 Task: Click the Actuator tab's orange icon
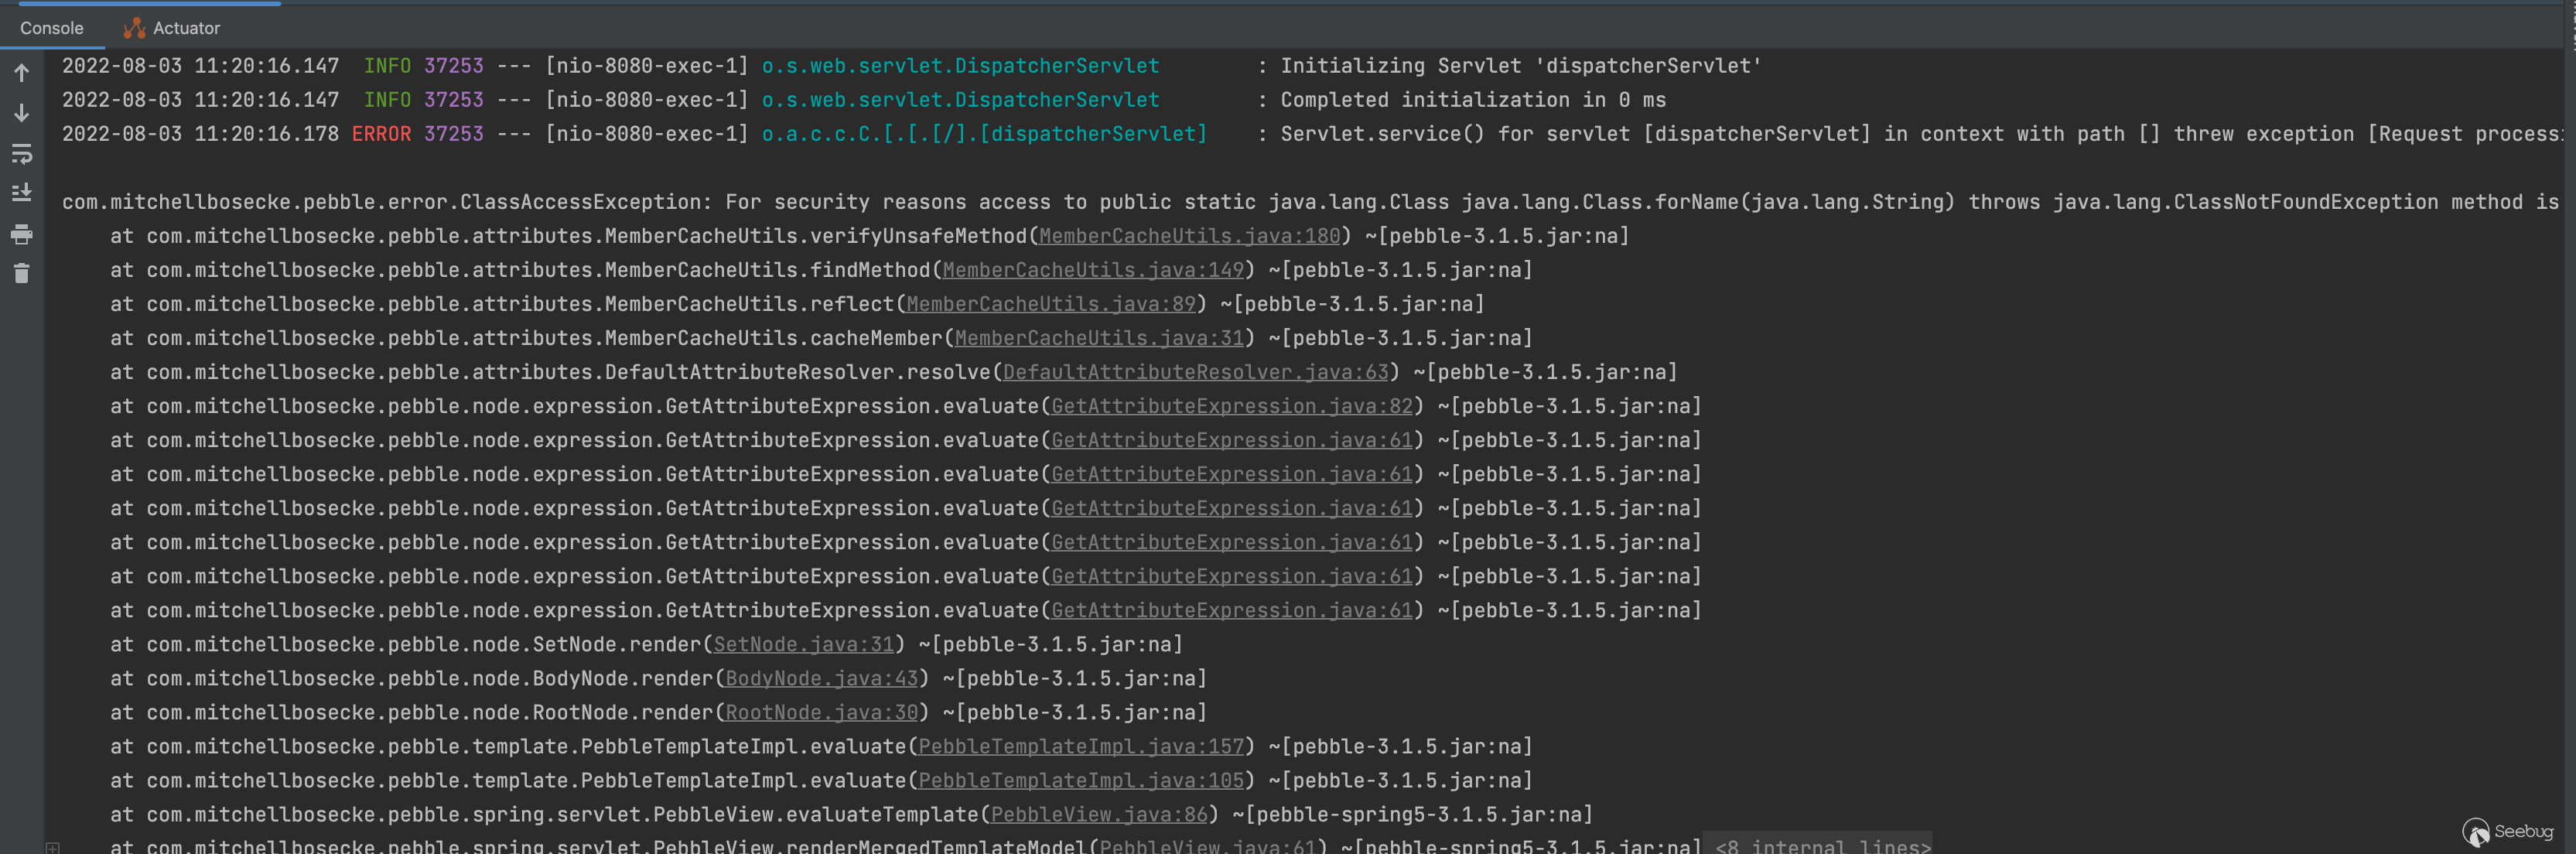[x=134, y=28]
